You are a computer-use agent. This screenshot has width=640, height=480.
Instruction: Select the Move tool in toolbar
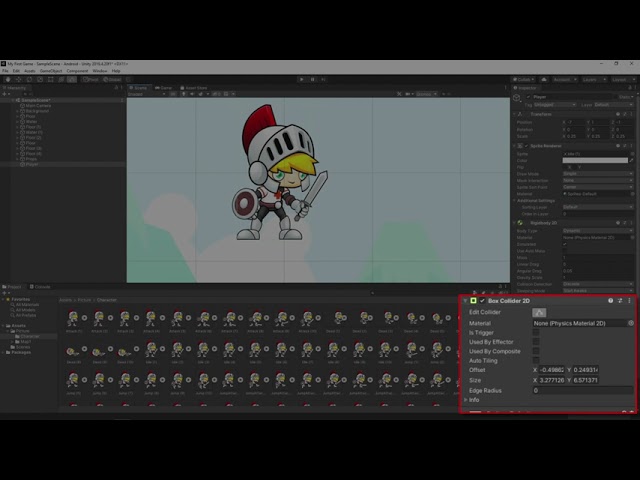click(19, 79)
